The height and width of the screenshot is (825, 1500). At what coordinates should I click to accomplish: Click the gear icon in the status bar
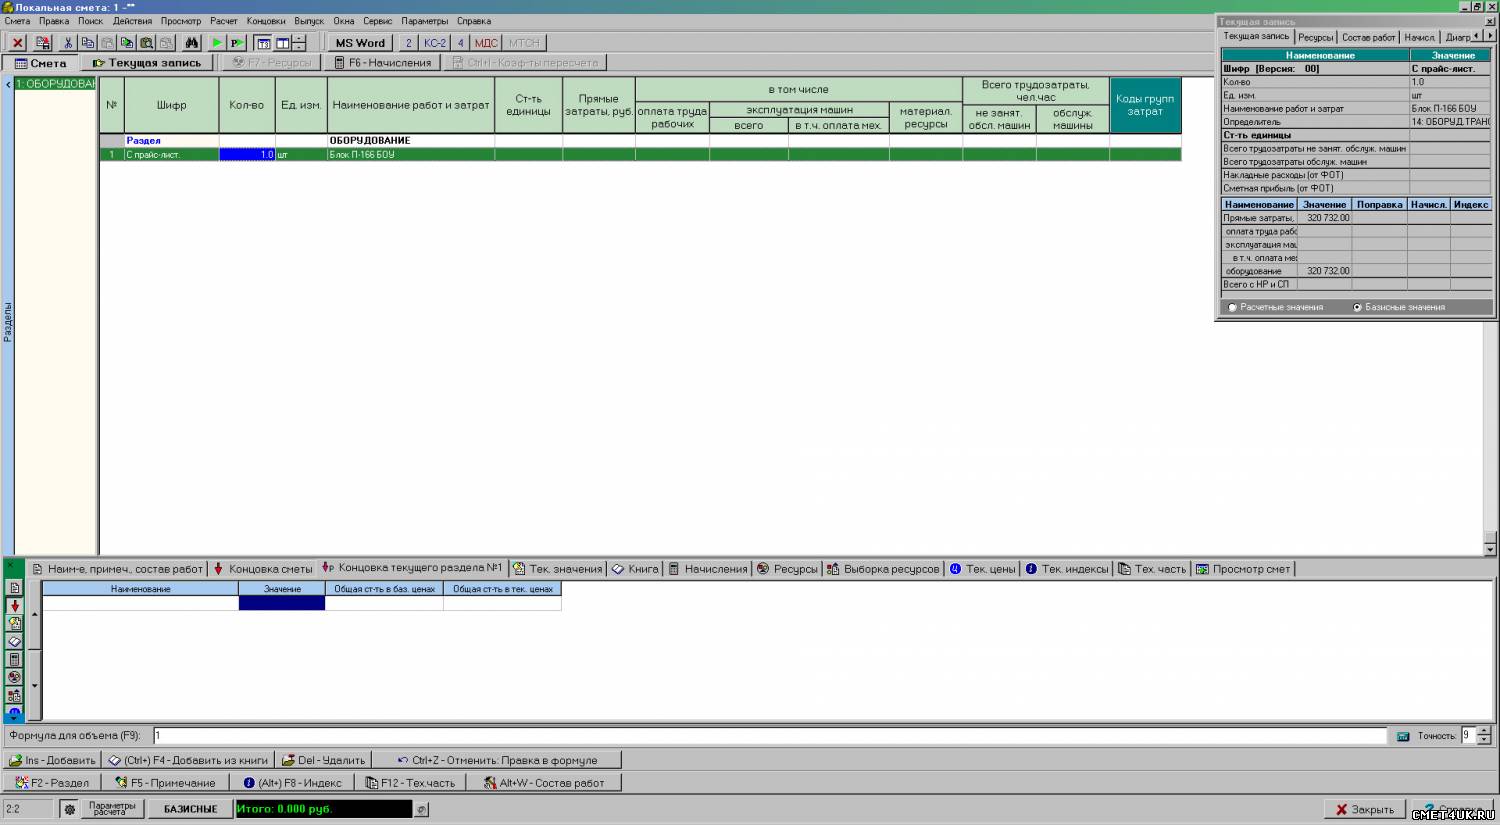click(70, 809)
